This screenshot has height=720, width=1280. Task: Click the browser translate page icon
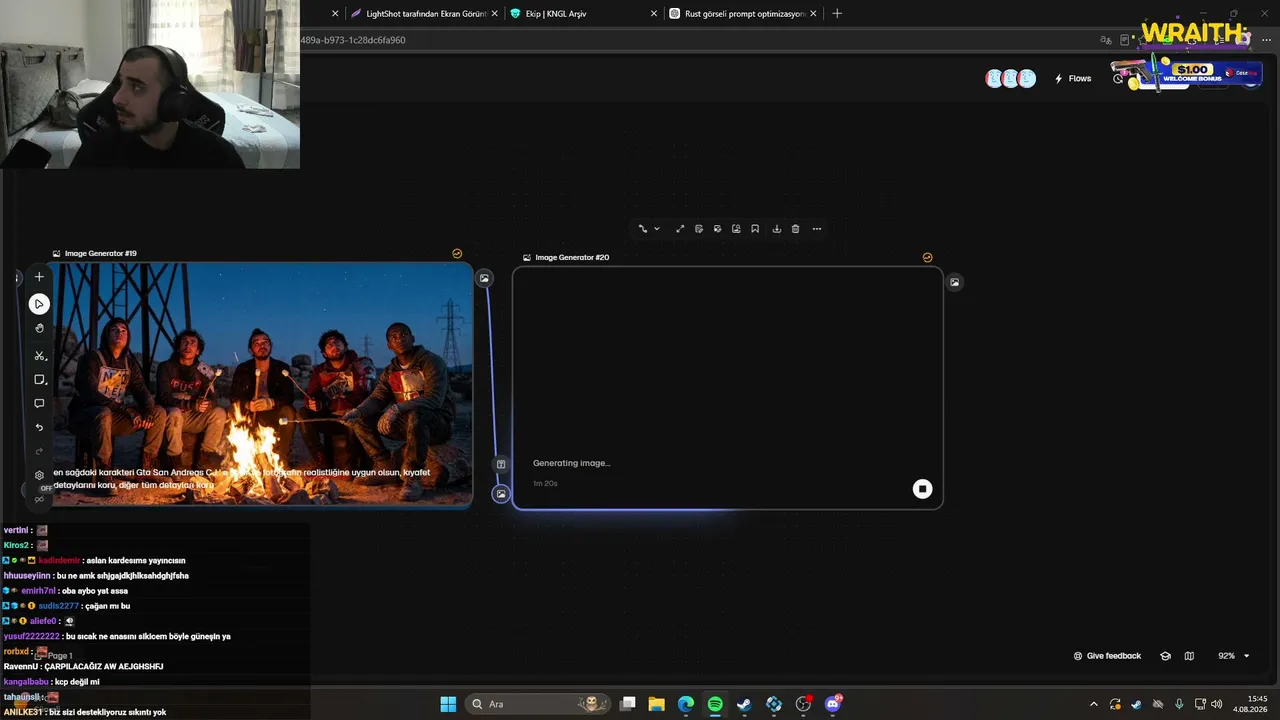(x=1106, y=40)
